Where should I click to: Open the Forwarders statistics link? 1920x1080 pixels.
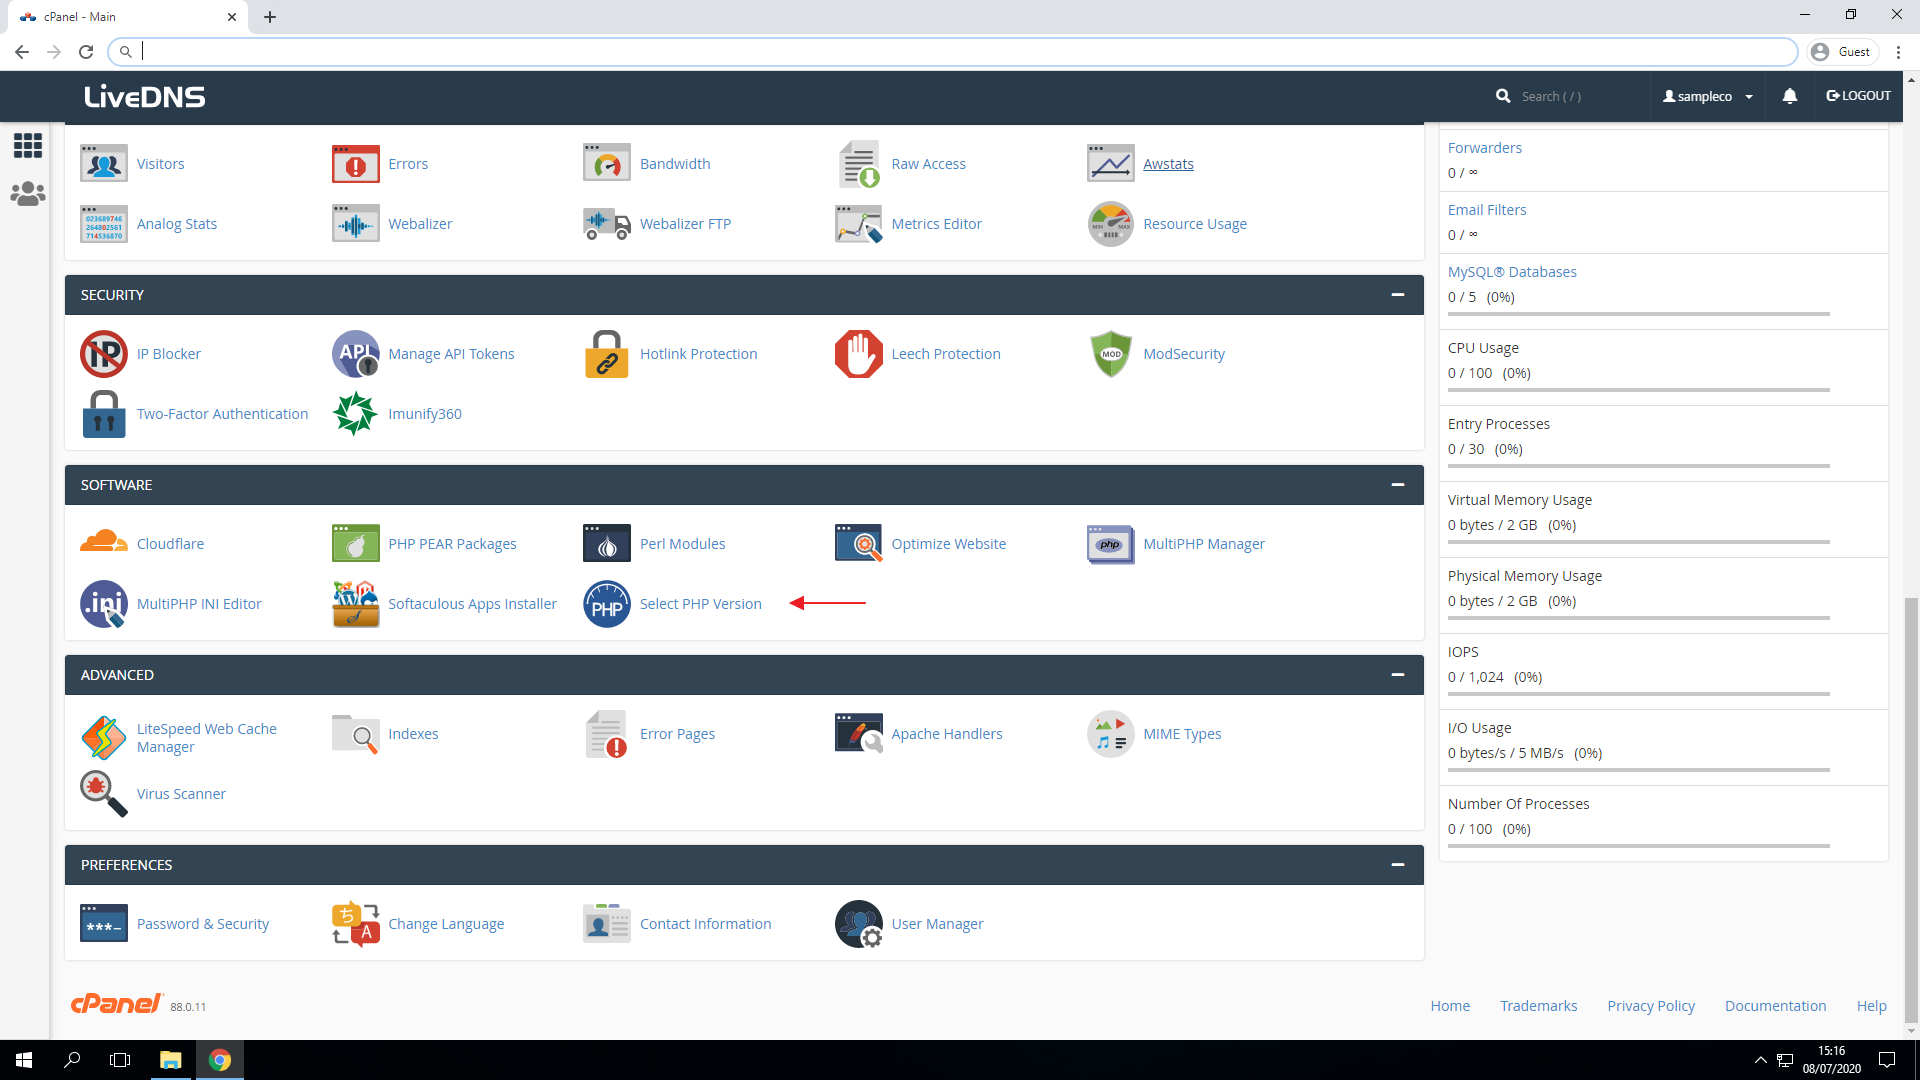pyautogui.click(x=1484, y=148)
